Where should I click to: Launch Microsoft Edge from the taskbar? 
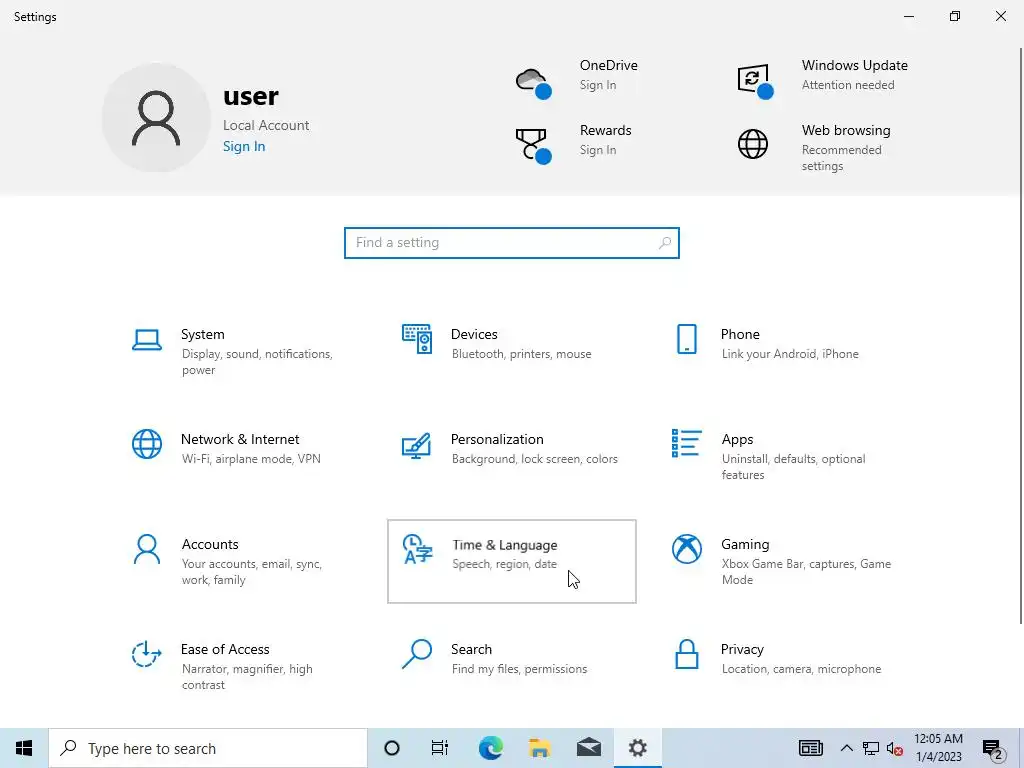(x=490, y=748)
